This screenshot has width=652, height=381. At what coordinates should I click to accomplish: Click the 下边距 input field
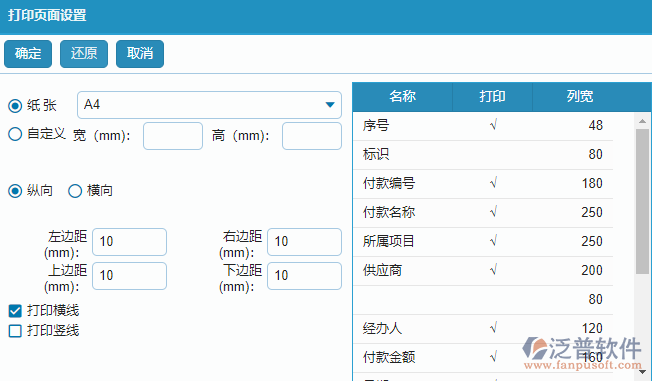(304, 276)
